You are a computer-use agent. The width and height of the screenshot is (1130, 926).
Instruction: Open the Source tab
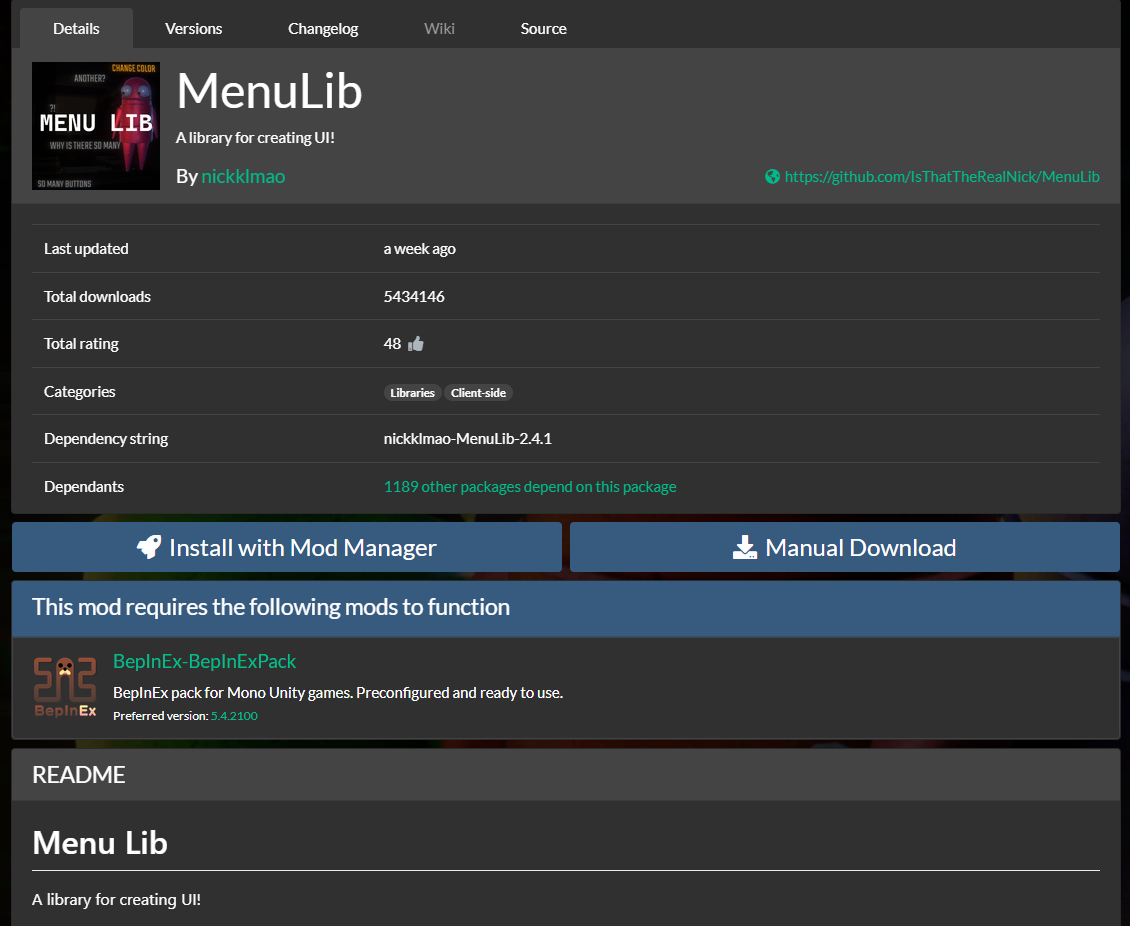pos(543,29)
